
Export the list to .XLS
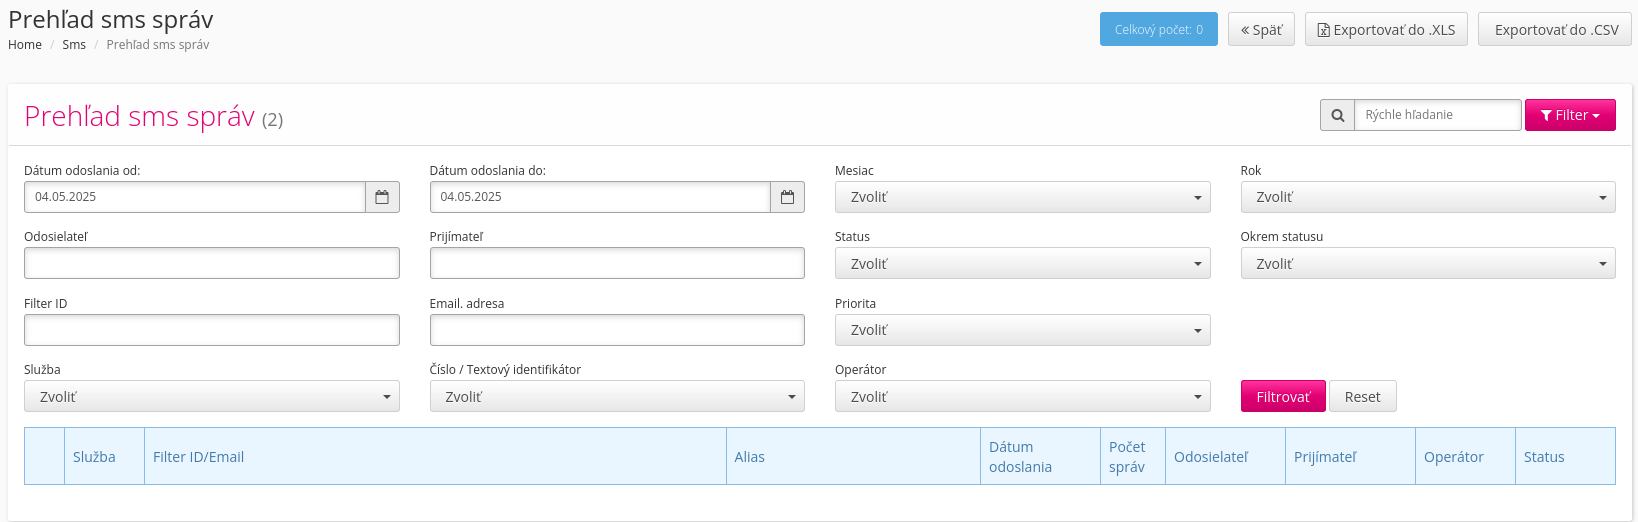[1386, 30]
